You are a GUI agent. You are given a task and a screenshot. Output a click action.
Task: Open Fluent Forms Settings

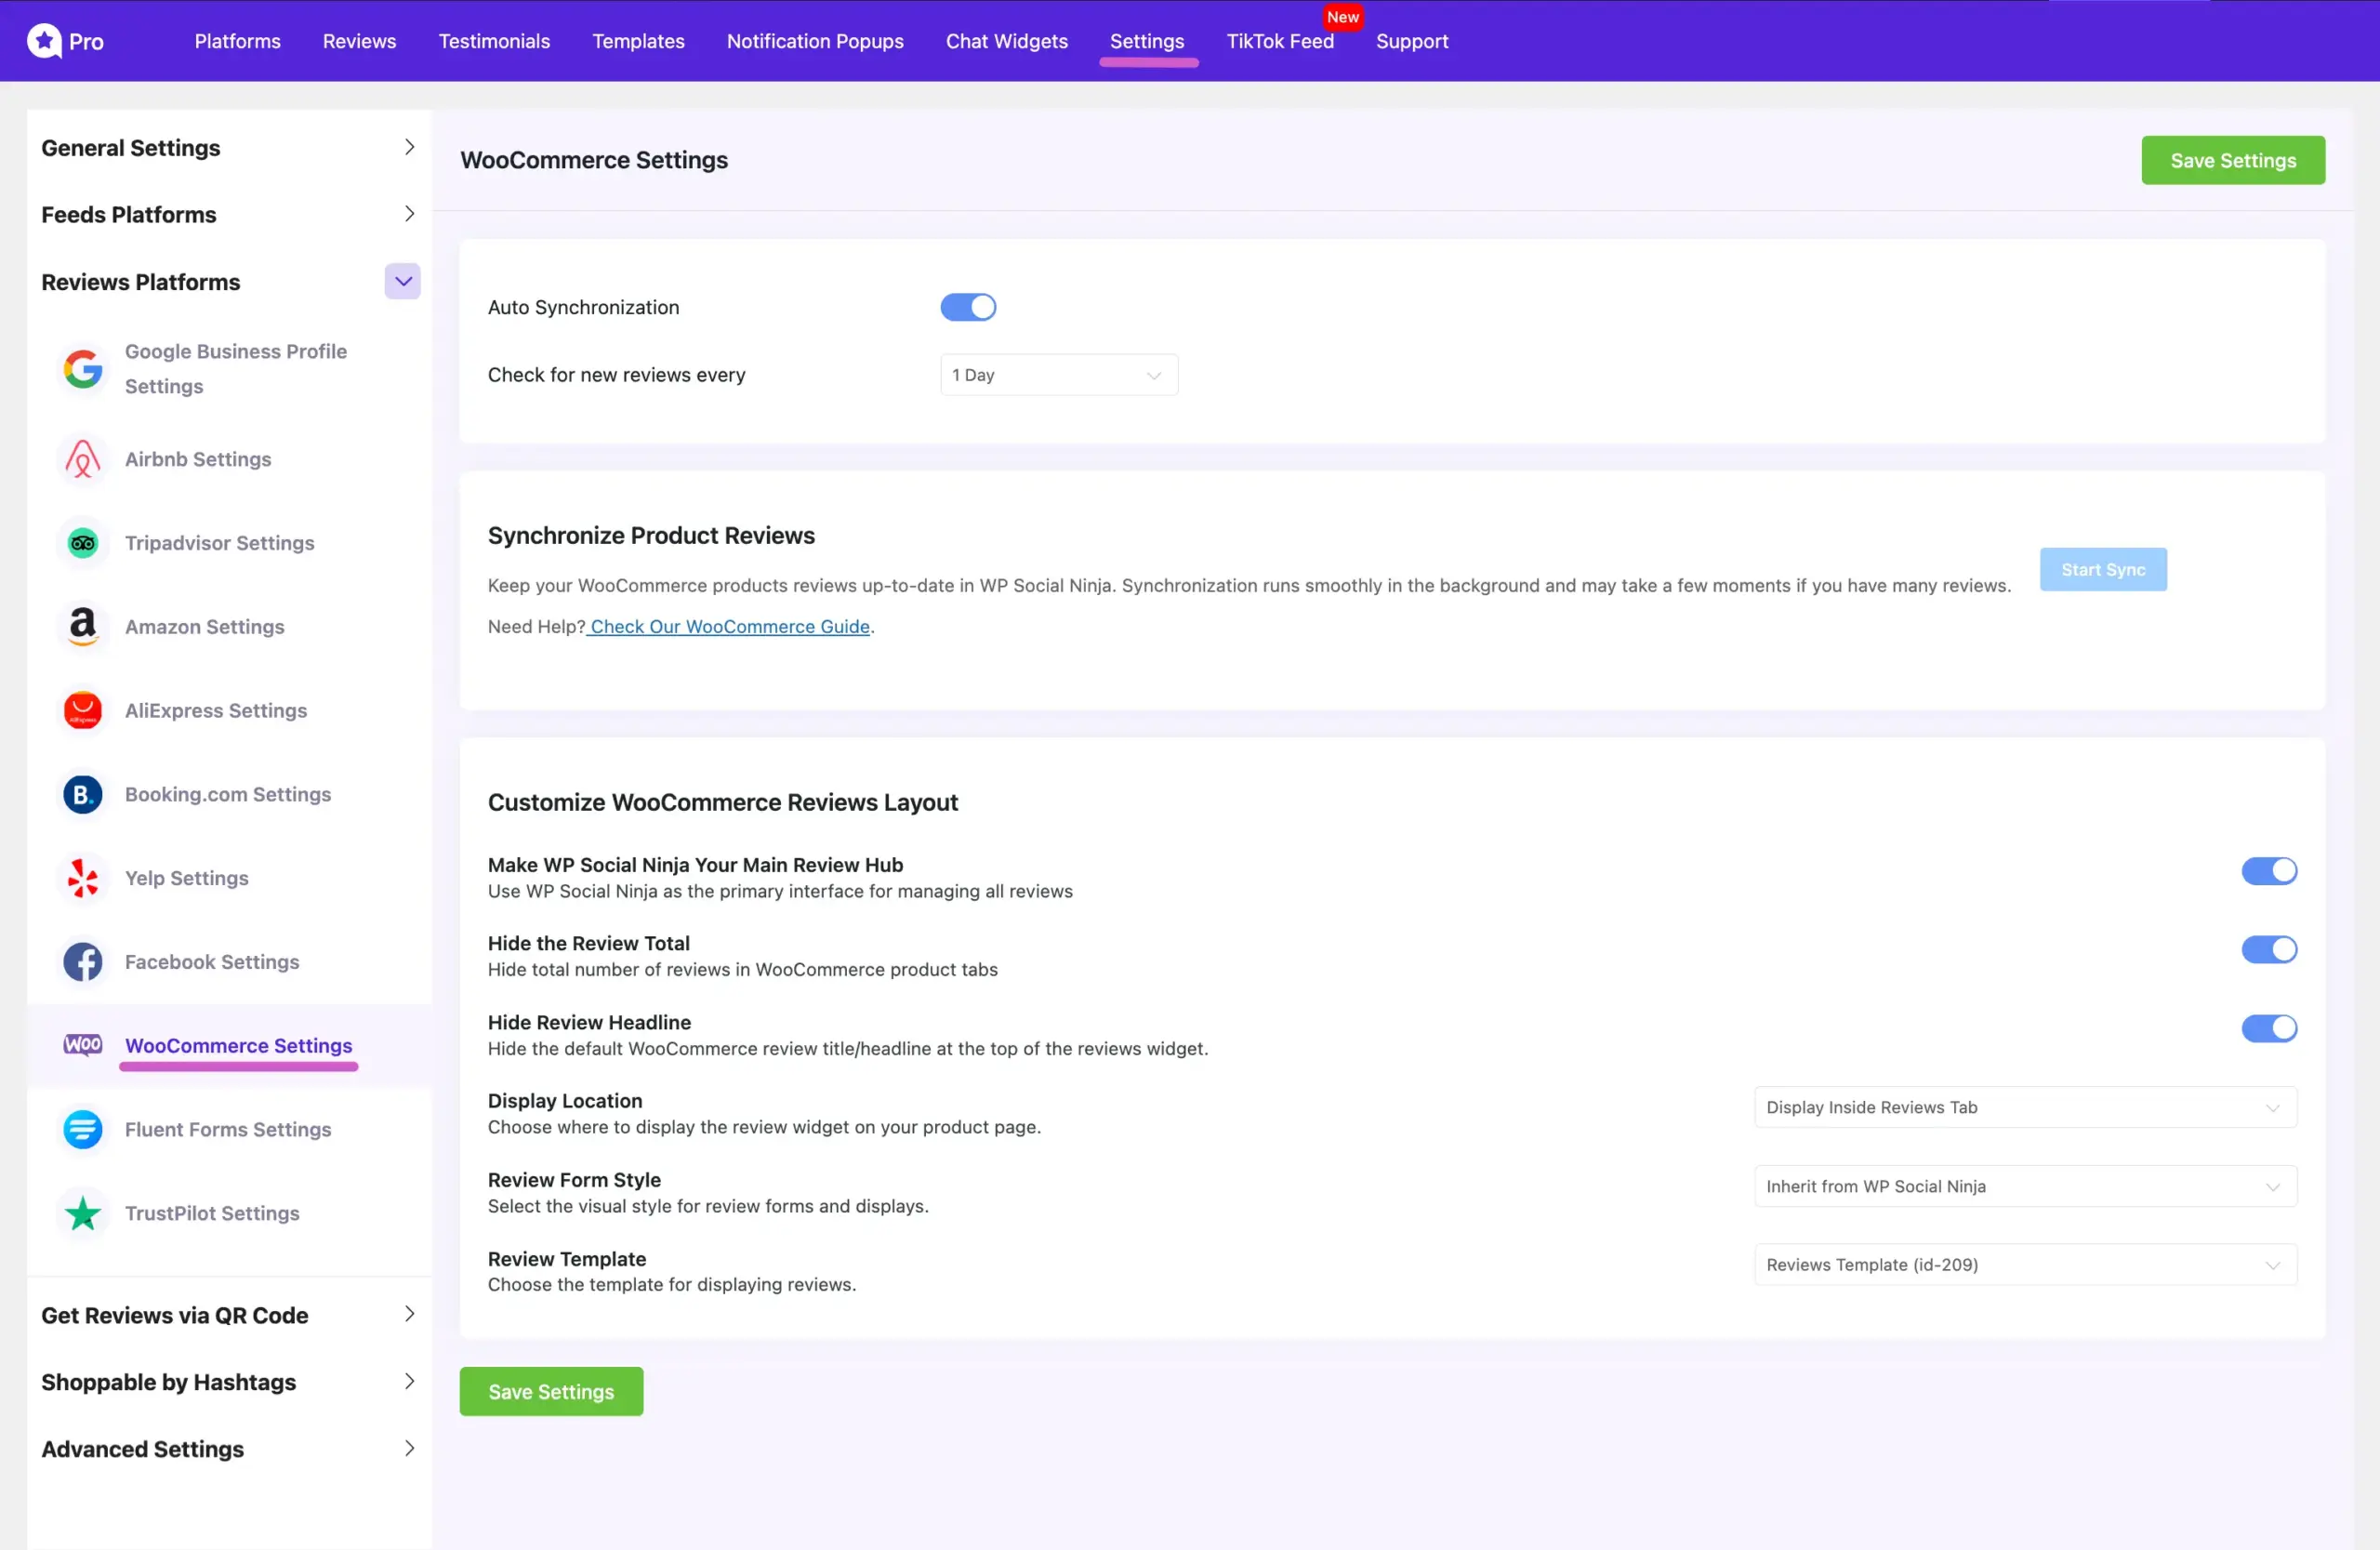pyautogui.click(x=228, y=1129)
